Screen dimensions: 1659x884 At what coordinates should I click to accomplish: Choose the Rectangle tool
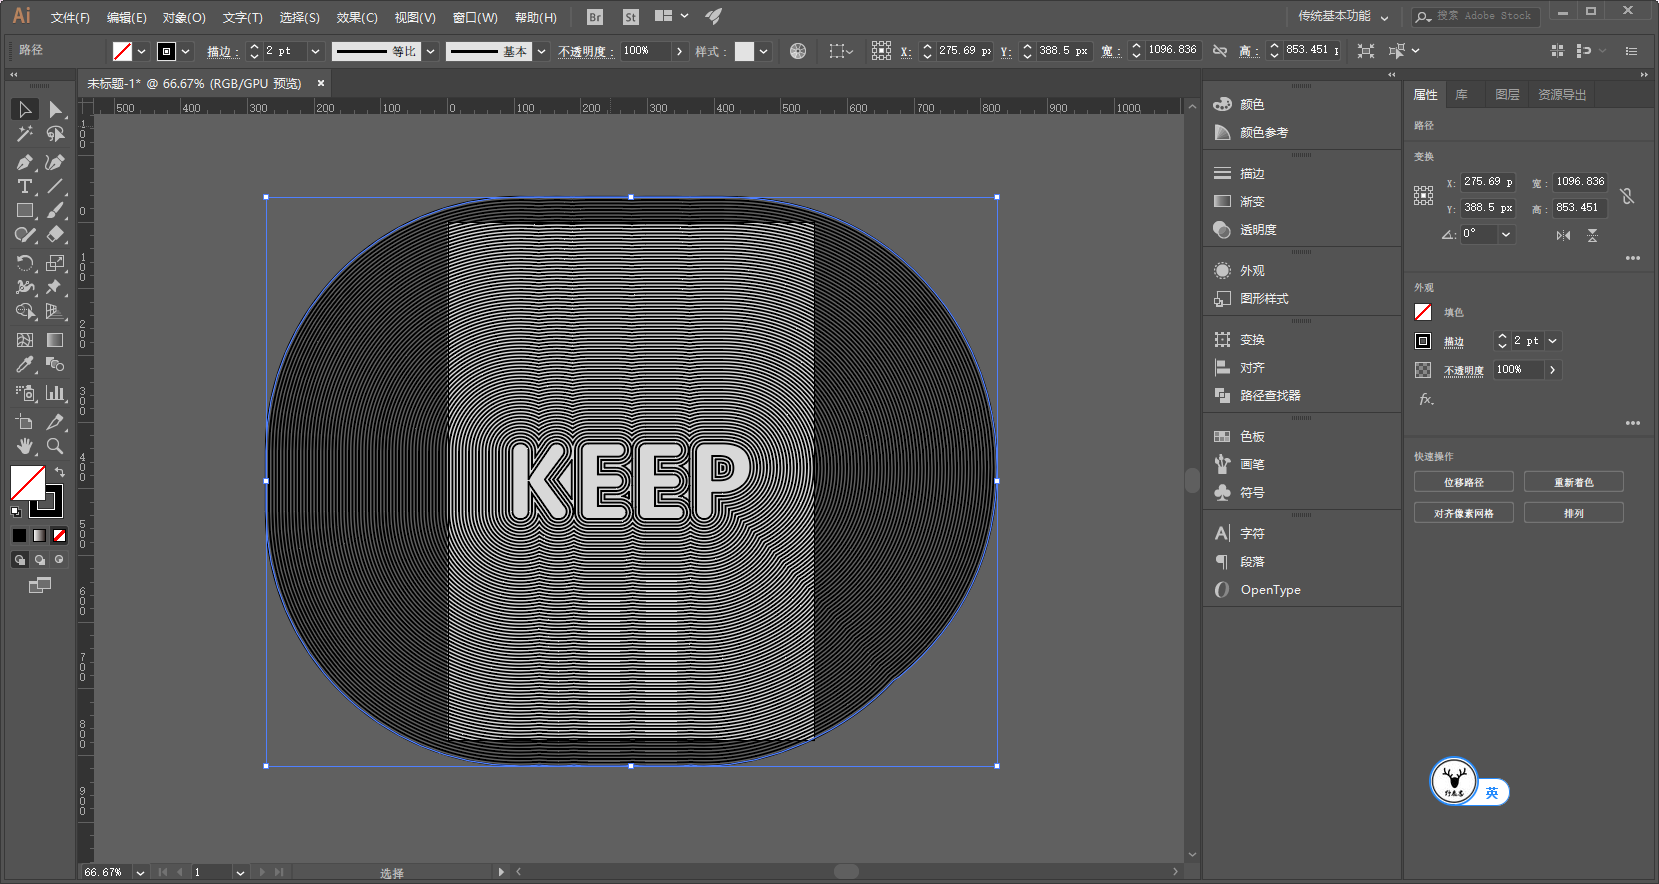(x=25, y=211)
